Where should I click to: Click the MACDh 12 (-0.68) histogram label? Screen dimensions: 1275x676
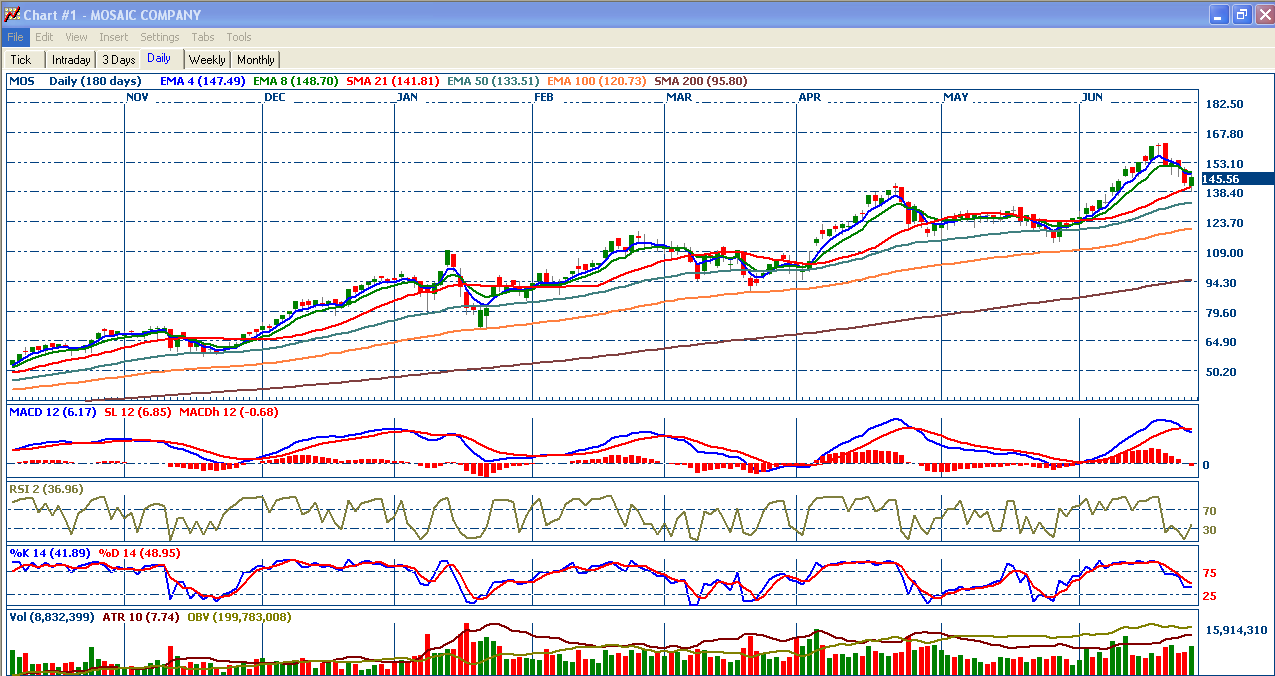pyautogui.click(x=229, y=412)
